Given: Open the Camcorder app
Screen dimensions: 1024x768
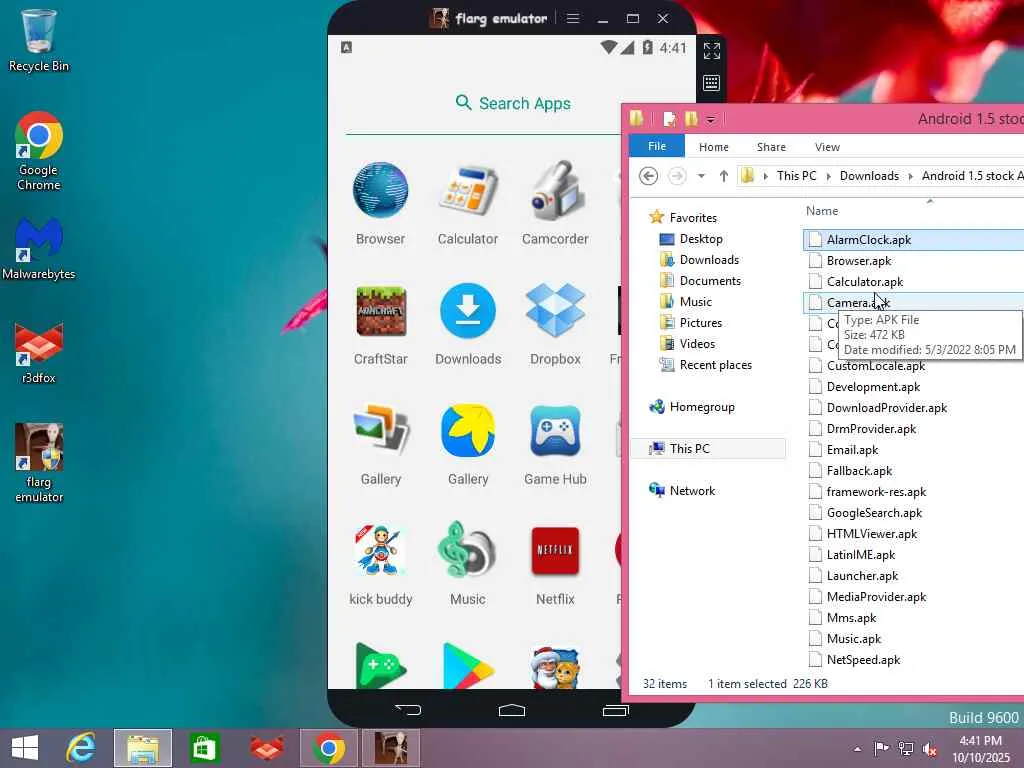Looking at the screenshot, I should coord(554,191).
